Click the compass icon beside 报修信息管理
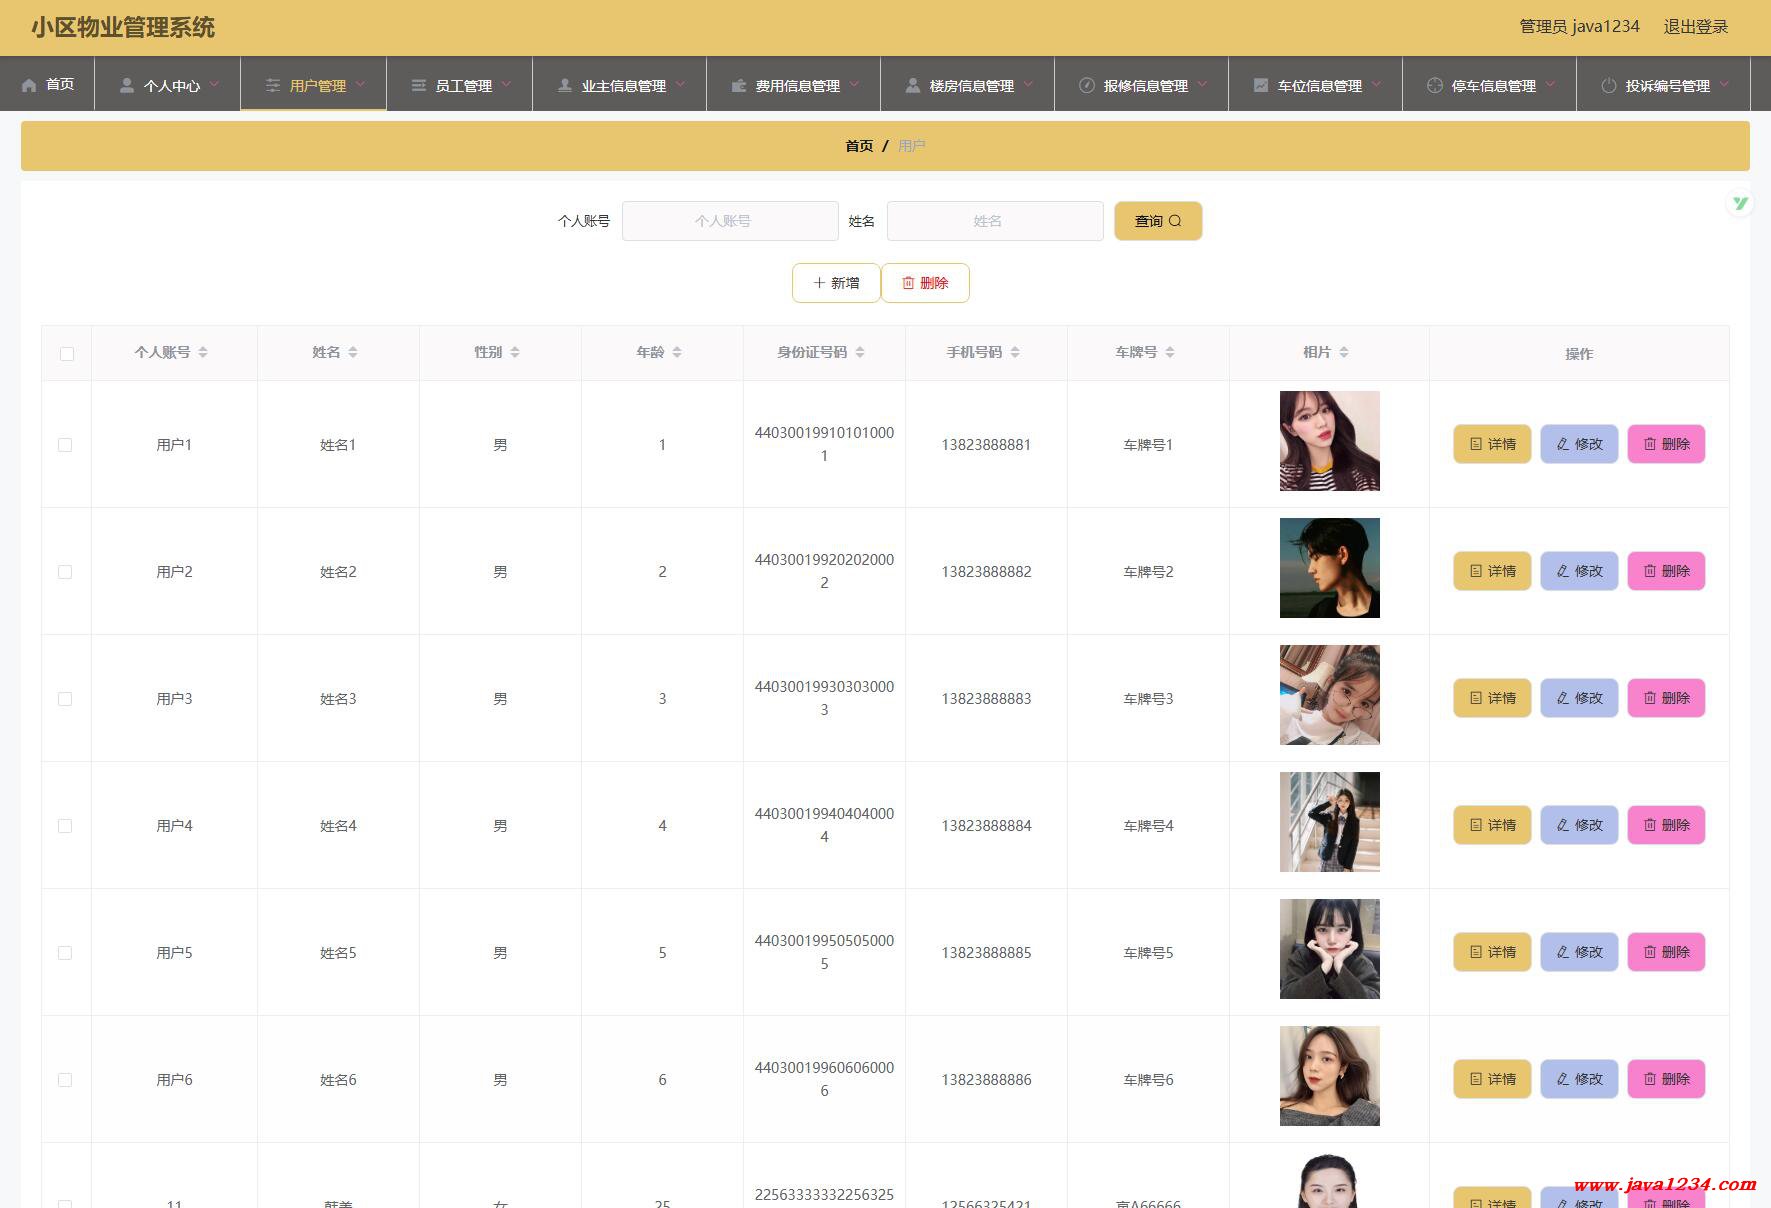Viewport: 1771px width, 1208px height. click(x=1087, y=85)
